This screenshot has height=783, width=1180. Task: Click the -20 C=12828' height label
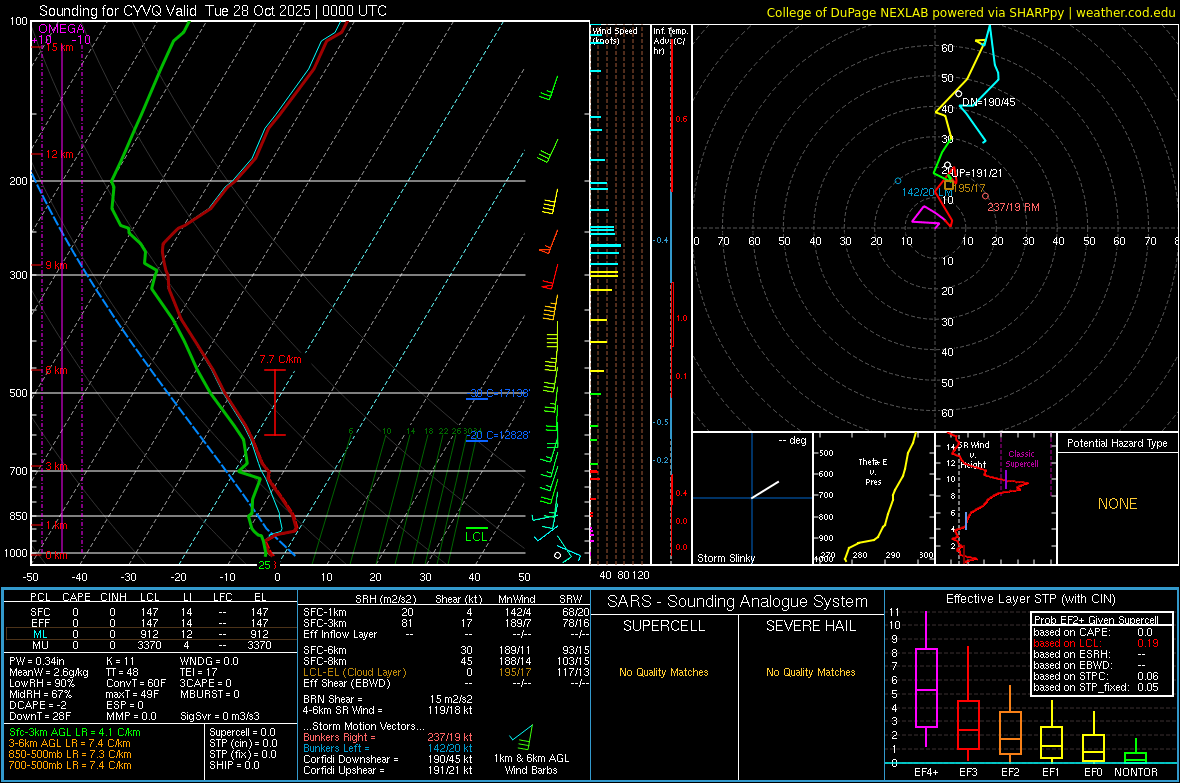(497, 435)
